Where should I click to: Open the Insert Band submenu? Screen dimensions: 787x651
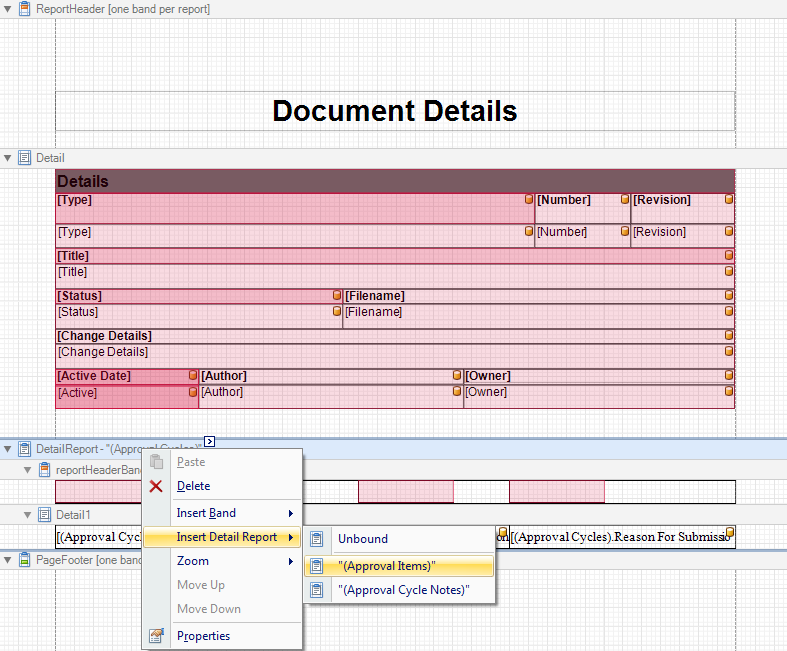click(x=222, y=513)
